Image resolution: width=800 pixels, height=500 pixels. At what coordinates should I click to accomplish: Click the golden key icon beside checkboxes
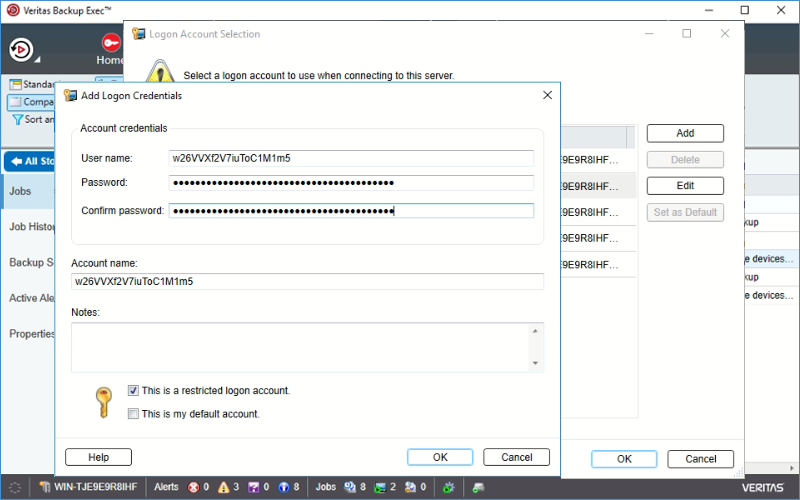[104, 402]
